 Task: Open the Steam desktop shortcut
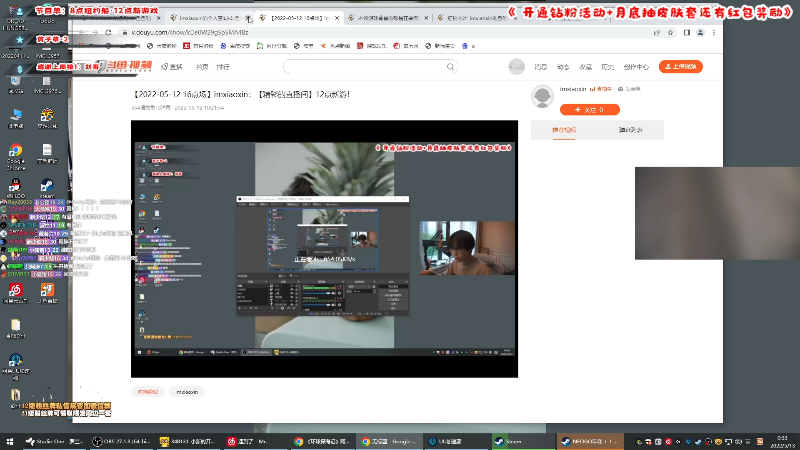pyautogui.click(x=47, y=188)
